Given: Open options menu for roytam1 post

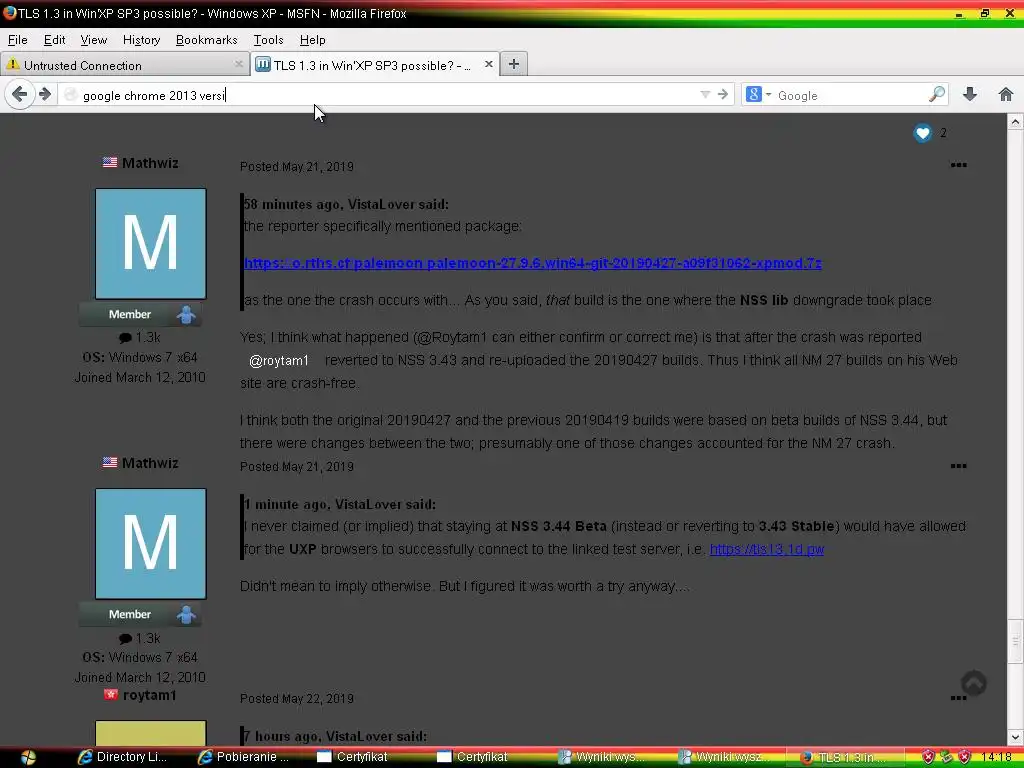Looking at the screenshot, I should 958,698.
